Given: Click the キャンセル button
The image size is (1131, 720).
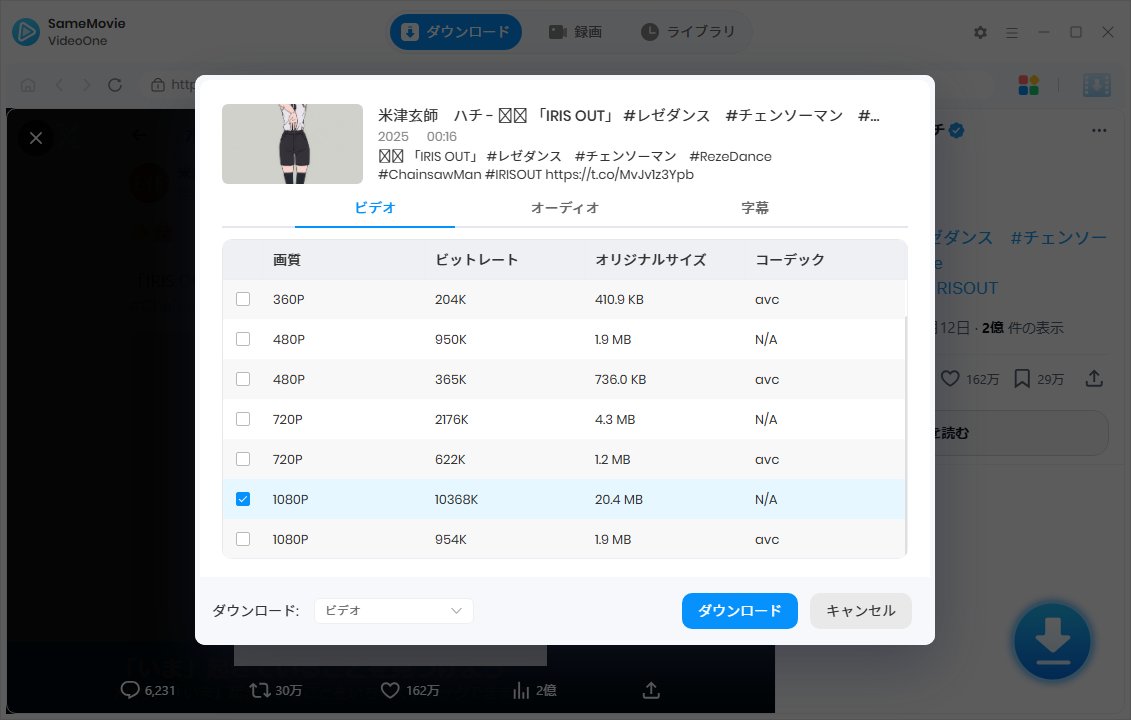Looking at the screenshot, I should pyautogui.click(x=861, y=610).
